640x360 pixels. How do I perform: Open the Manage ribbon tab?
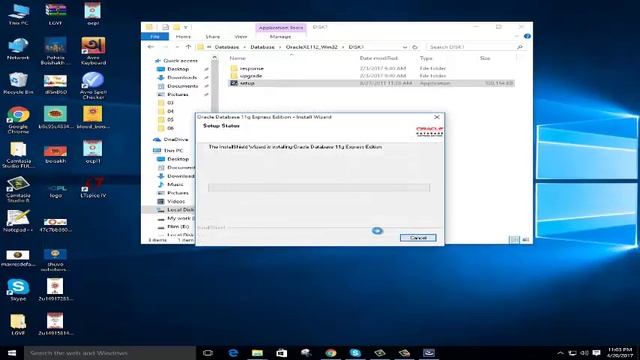[280, 37]
